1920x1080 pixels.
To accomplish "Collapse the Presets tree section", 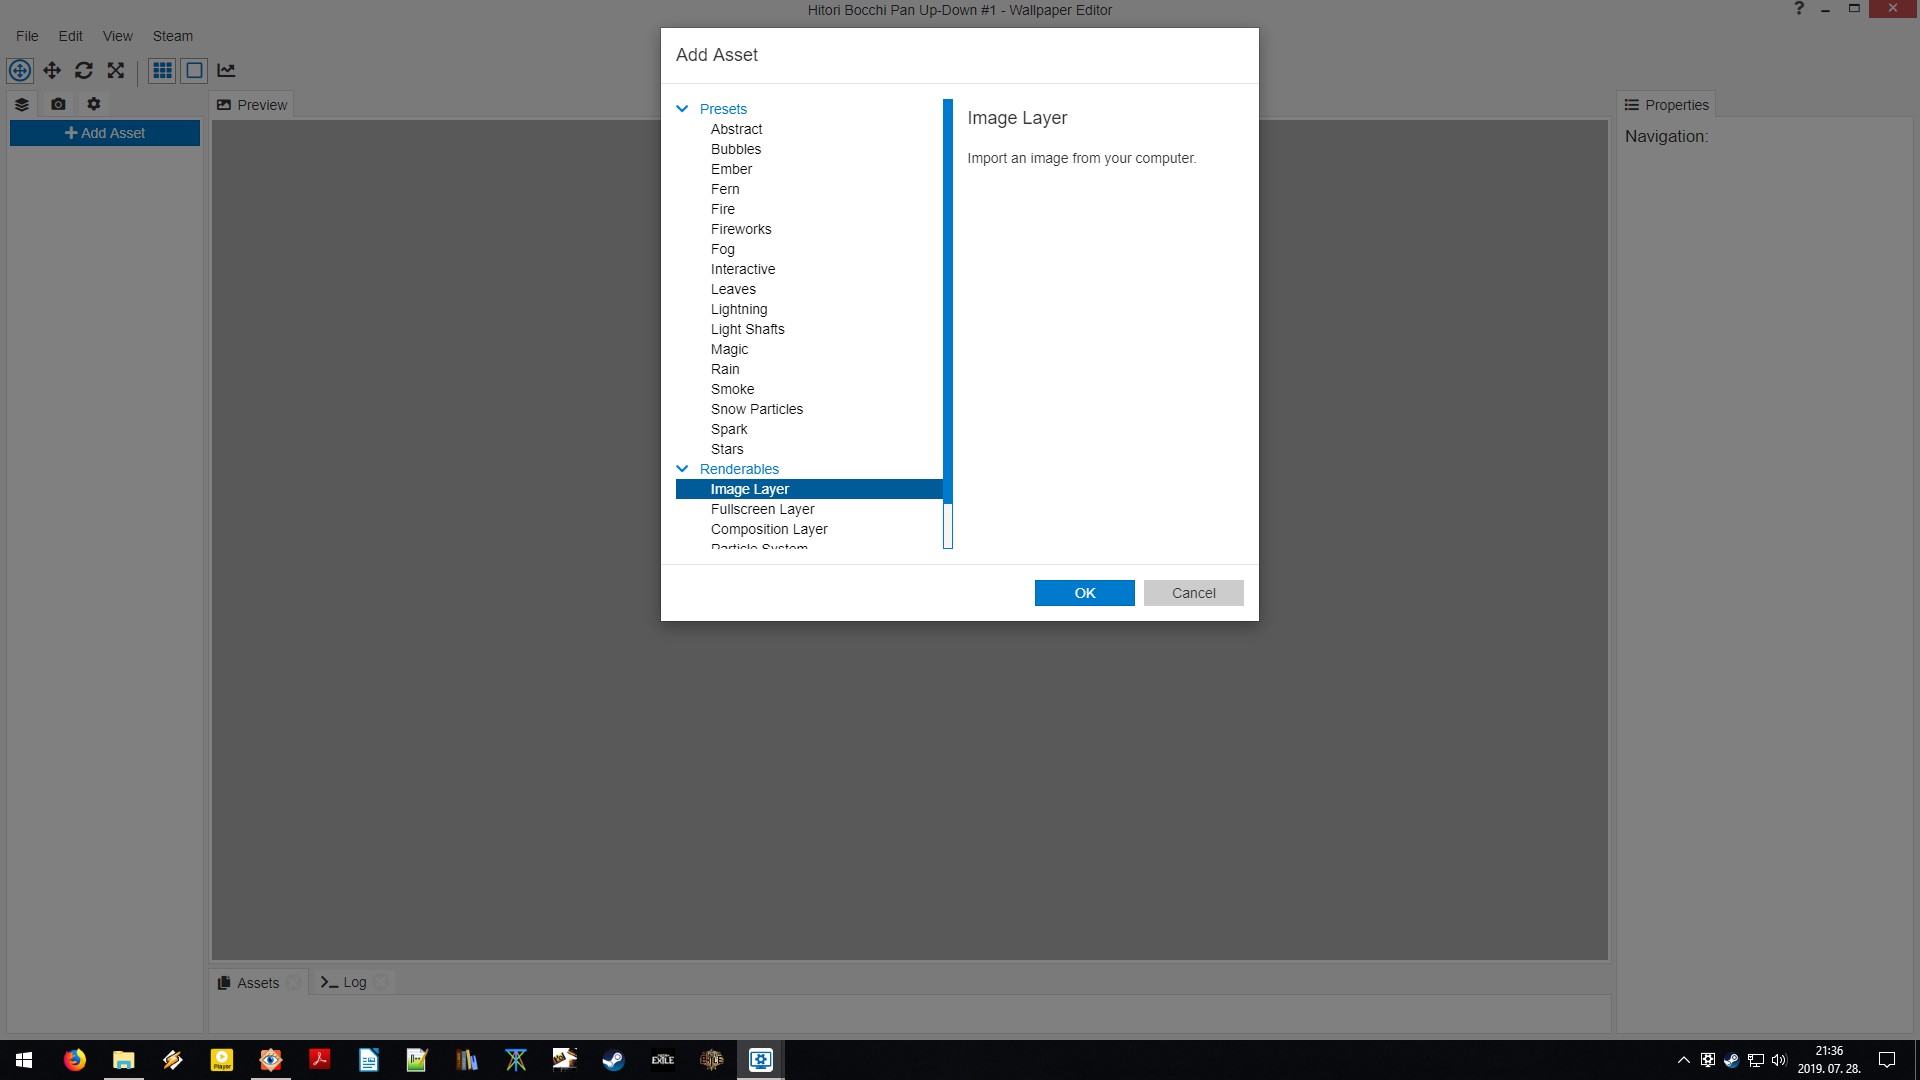I will click(682, 109).
